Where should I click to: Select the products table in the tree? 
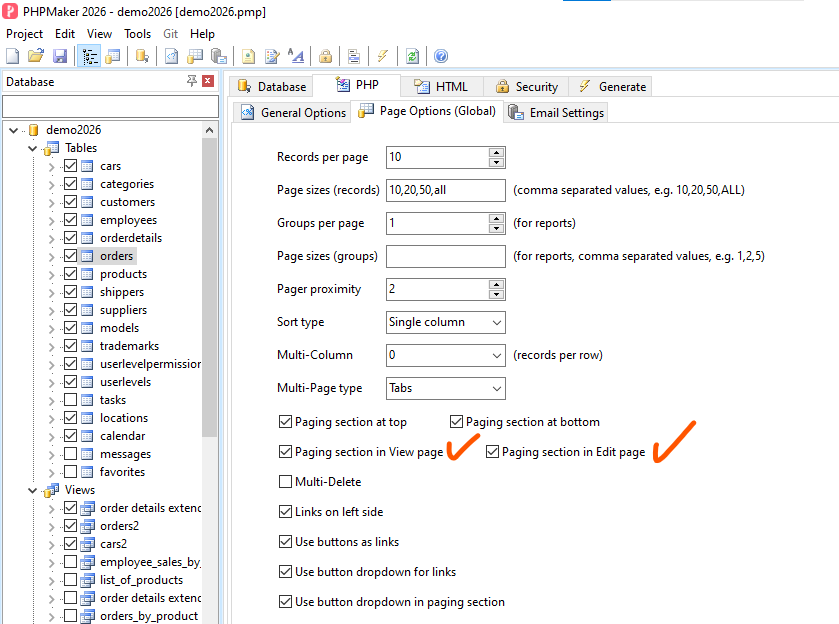(x=123, y=274)
